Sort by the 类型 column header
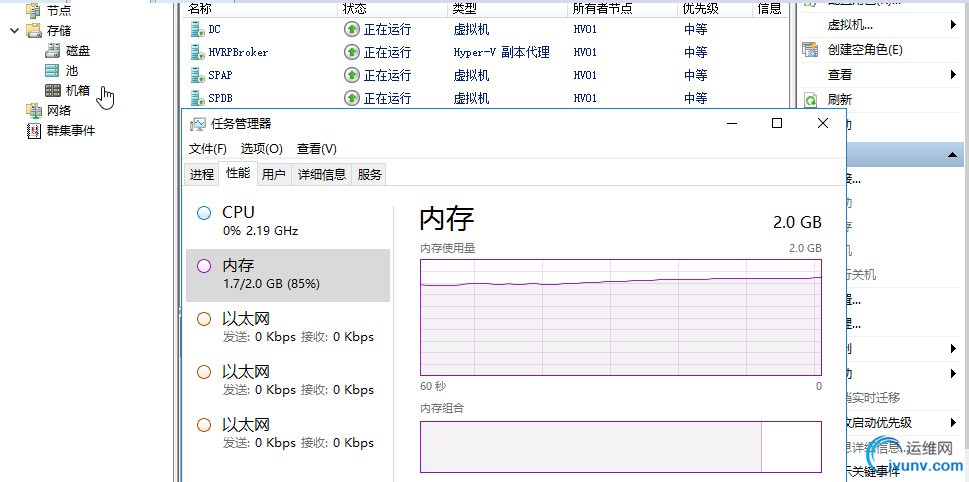The image size is (969, 482). click(507, 9)
